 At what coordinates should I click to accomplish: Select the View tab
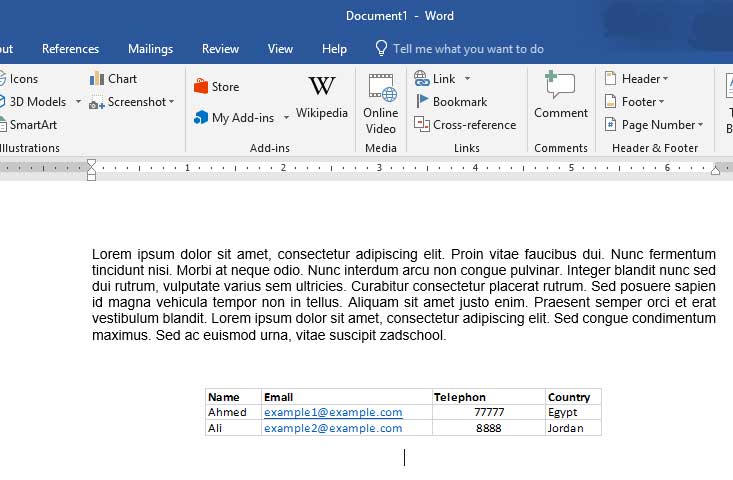coord(280,49)
